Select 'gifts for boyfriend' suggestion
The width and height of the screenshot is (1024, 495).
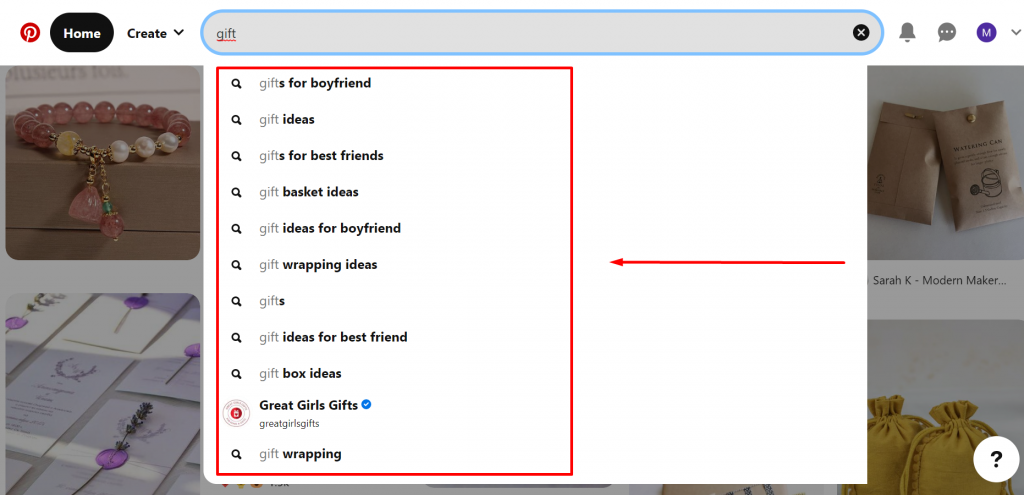tap(314, 83)
